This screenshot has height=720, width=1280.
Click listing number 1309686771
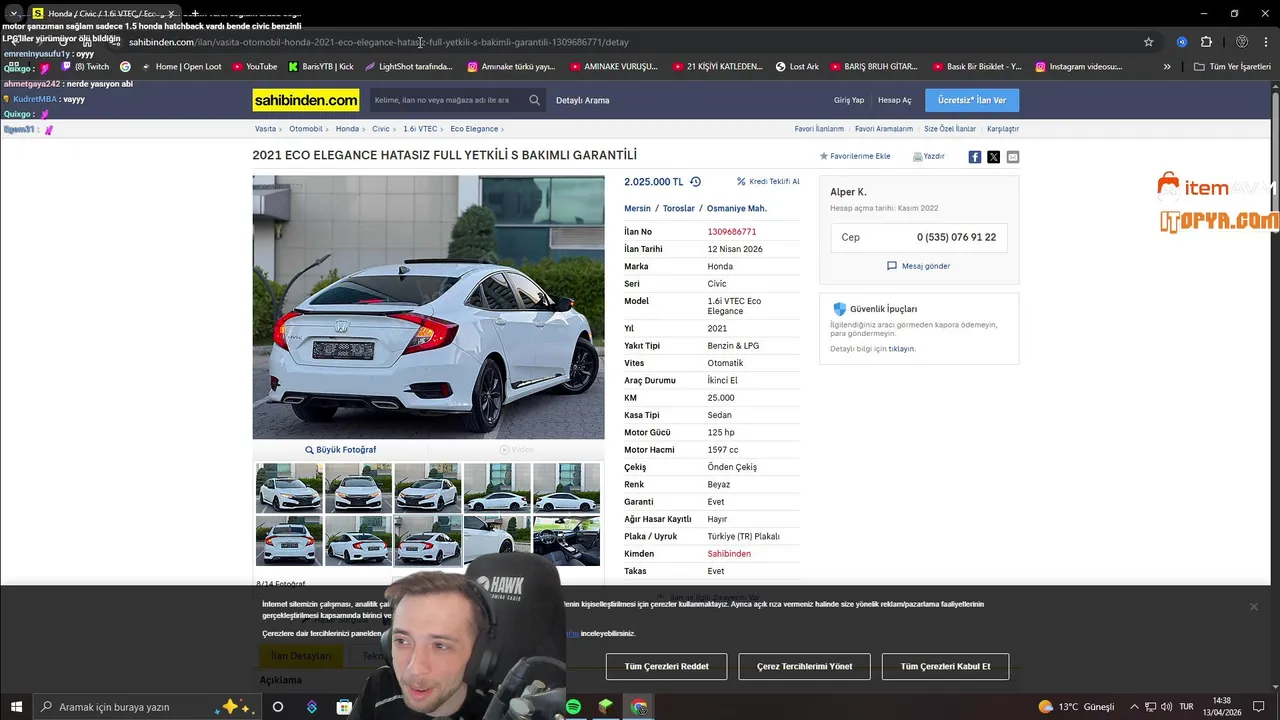pos(732,232)
